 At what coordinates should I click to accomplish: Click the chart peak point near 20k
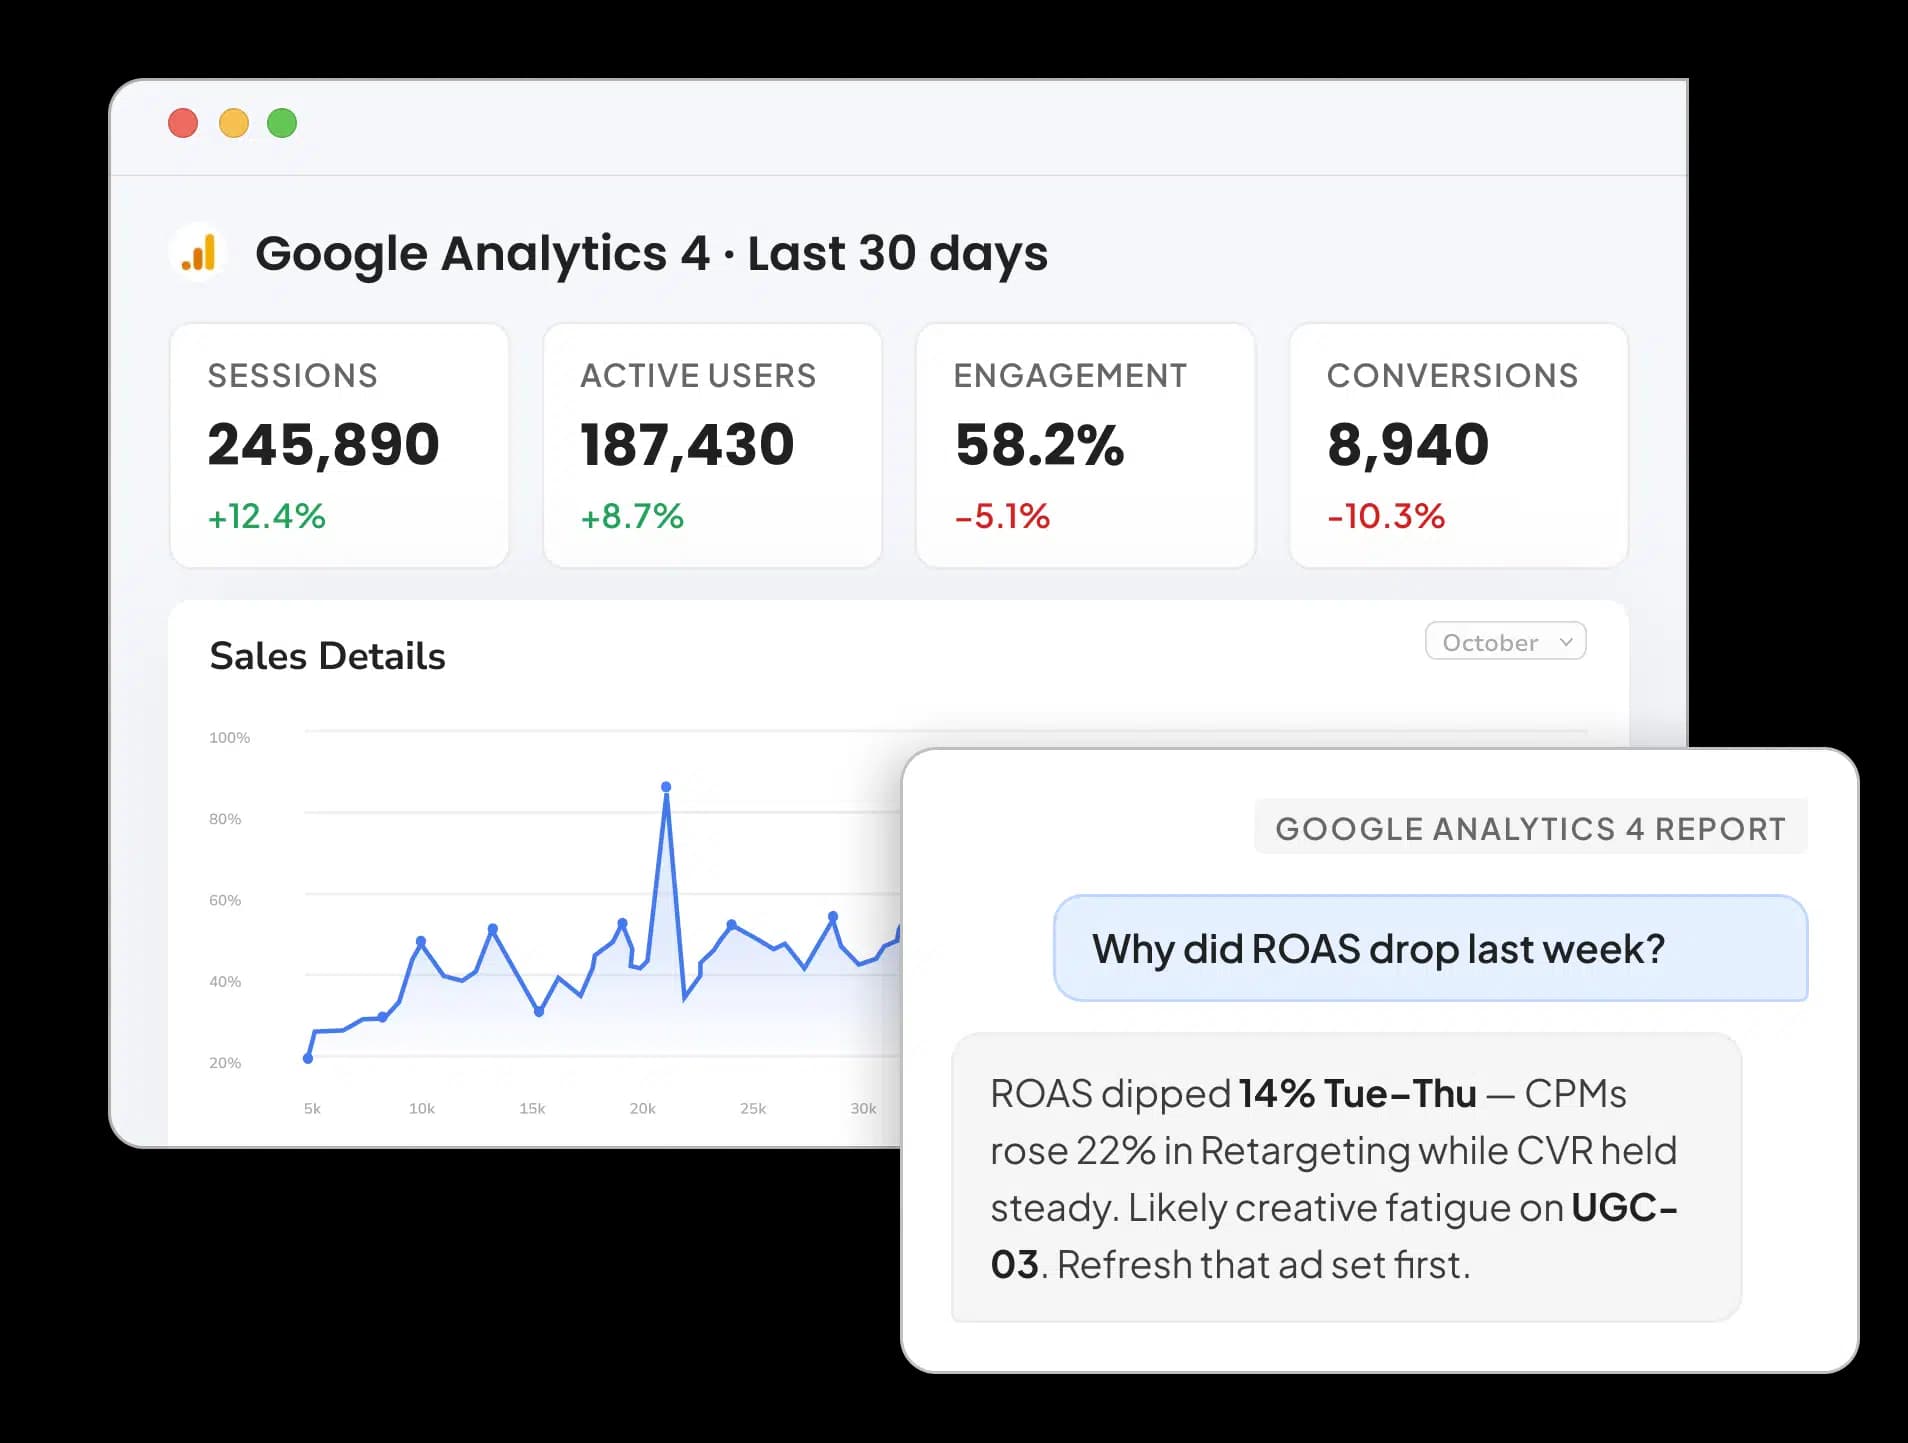pyautogui.click(x=666, y=787)
